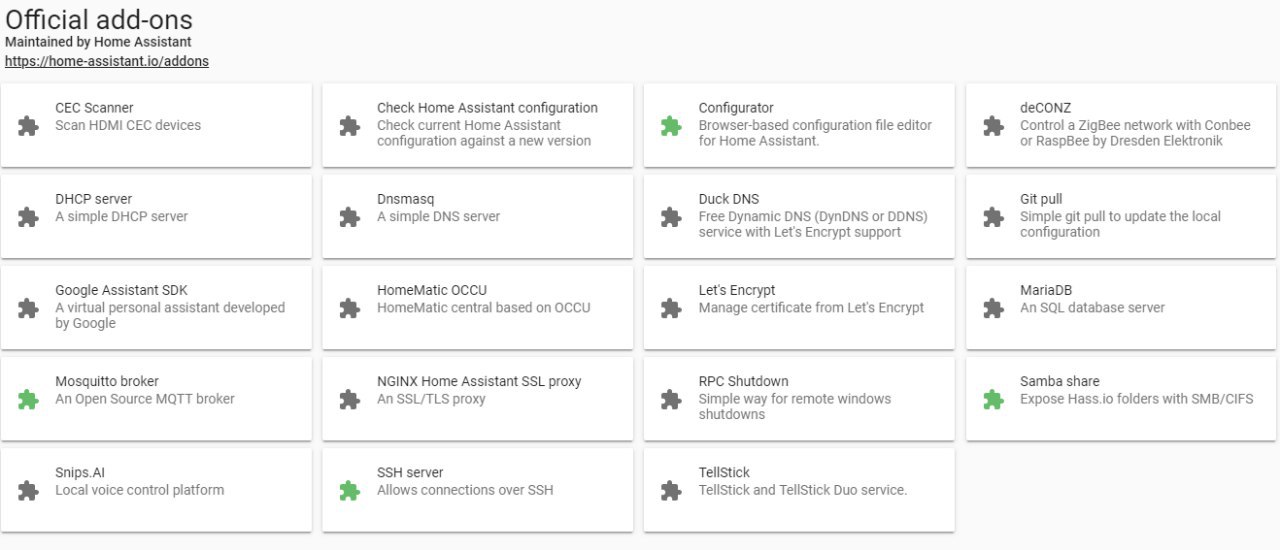Click the Snips.AI puzzle icon
Screen dimensions: 1280x550
click(28, 490)
